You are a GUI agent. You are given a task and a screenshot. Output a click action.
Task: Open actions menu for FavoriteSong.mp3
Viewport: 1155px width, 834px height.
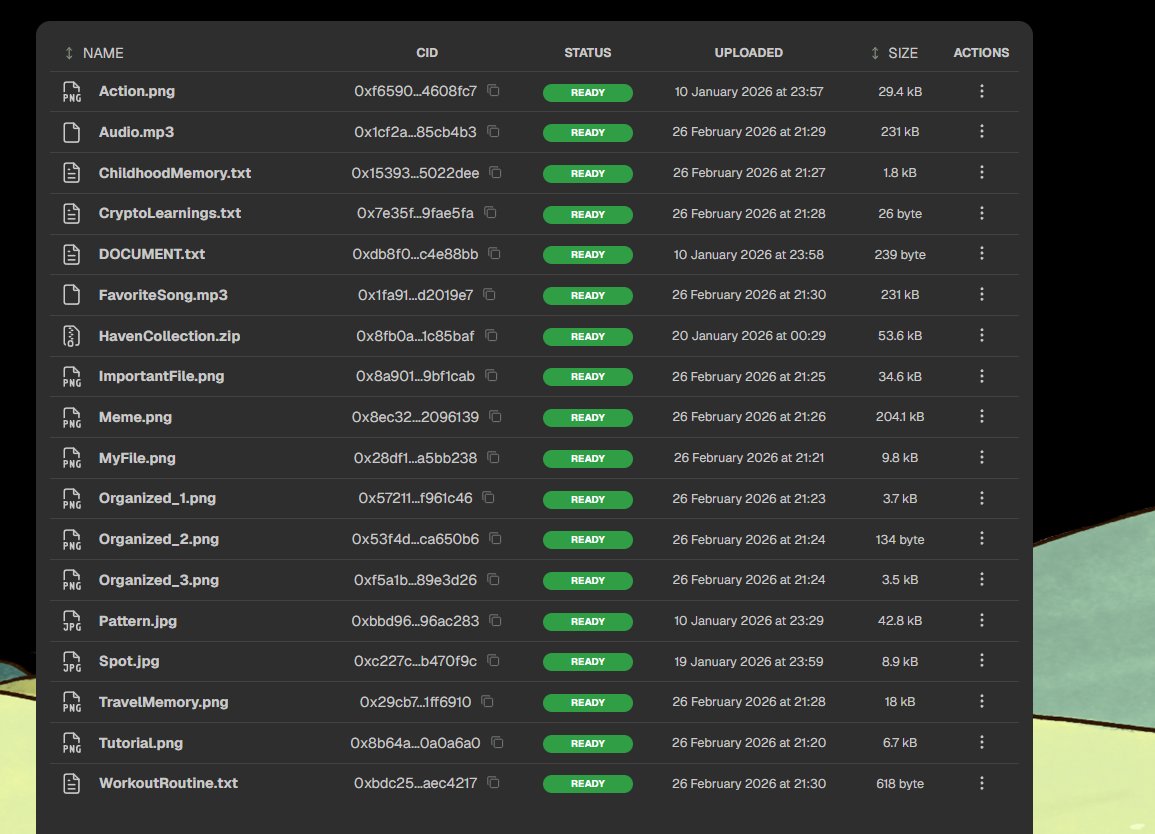tap(981, 295)
